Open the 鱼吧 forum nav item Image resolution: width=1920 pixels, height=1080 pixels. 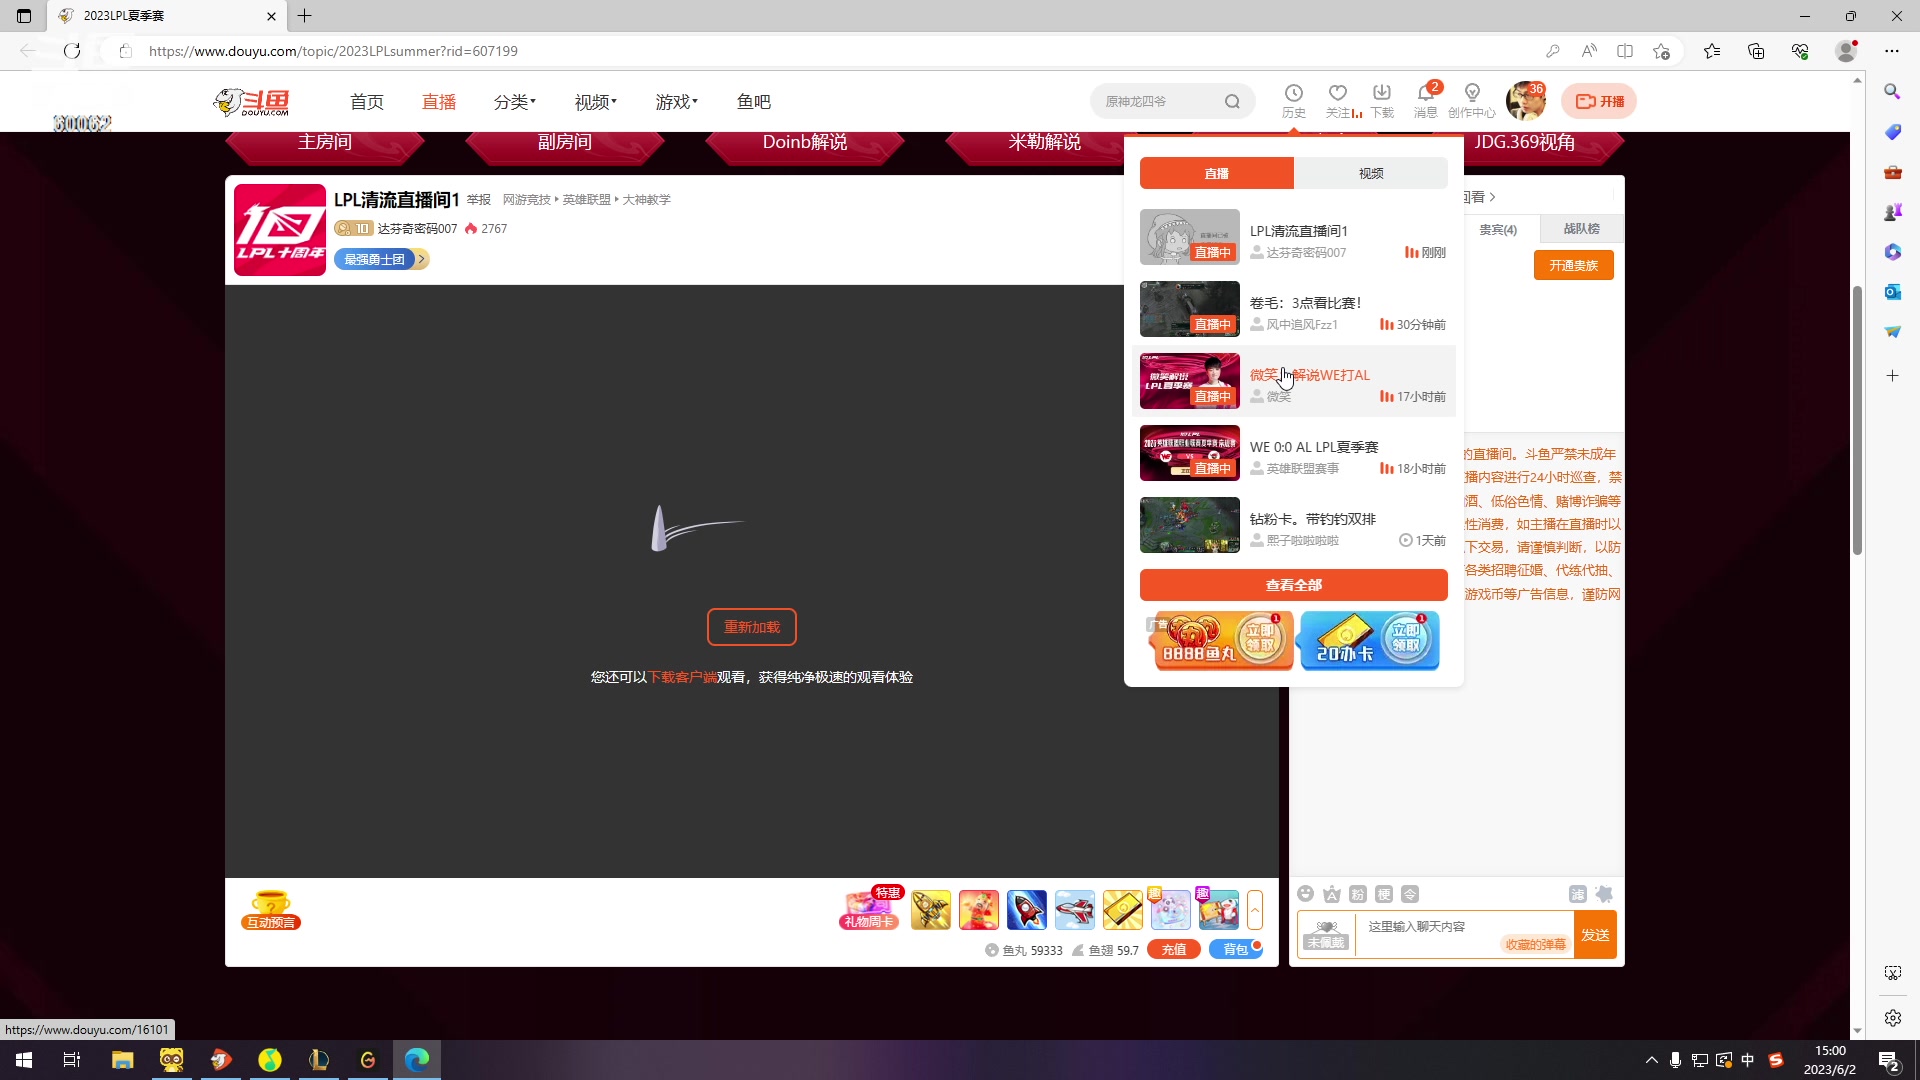(x=754, y=102)
